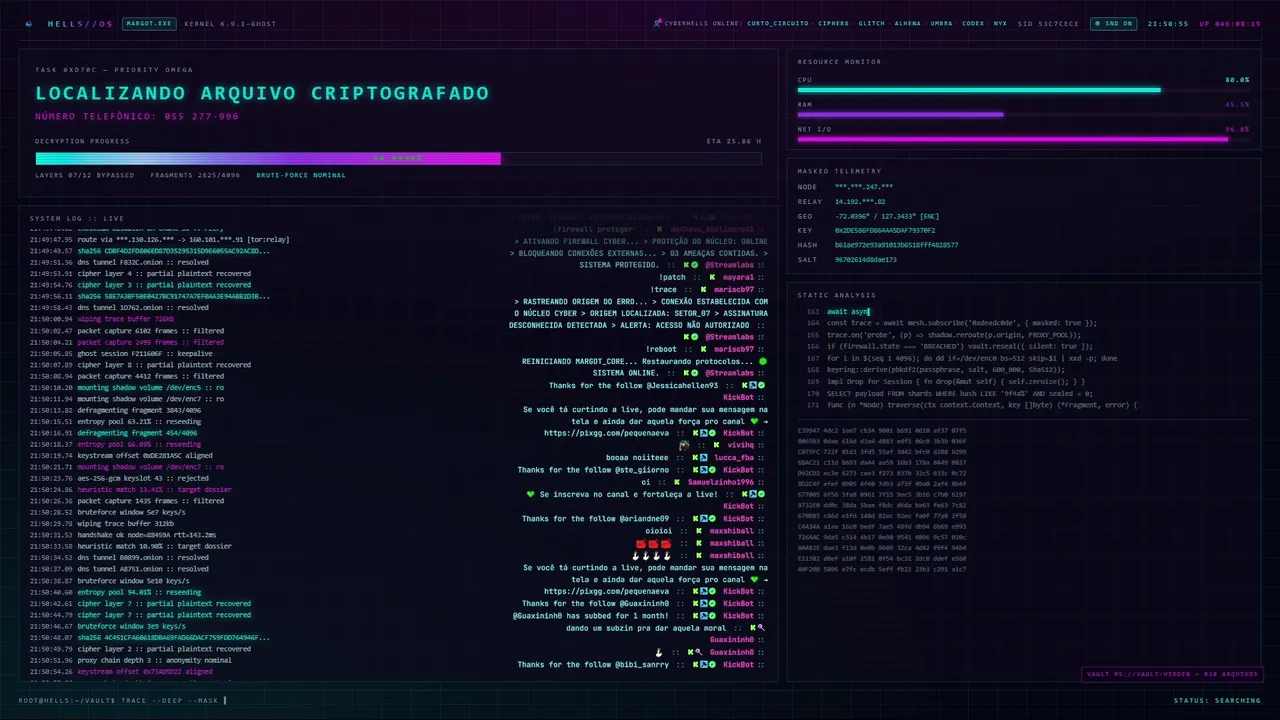Click the 'NÚMERO TELEFÔNICO: 055 277-996' line
Screen dimensions: 1280x720
point(137,116)
